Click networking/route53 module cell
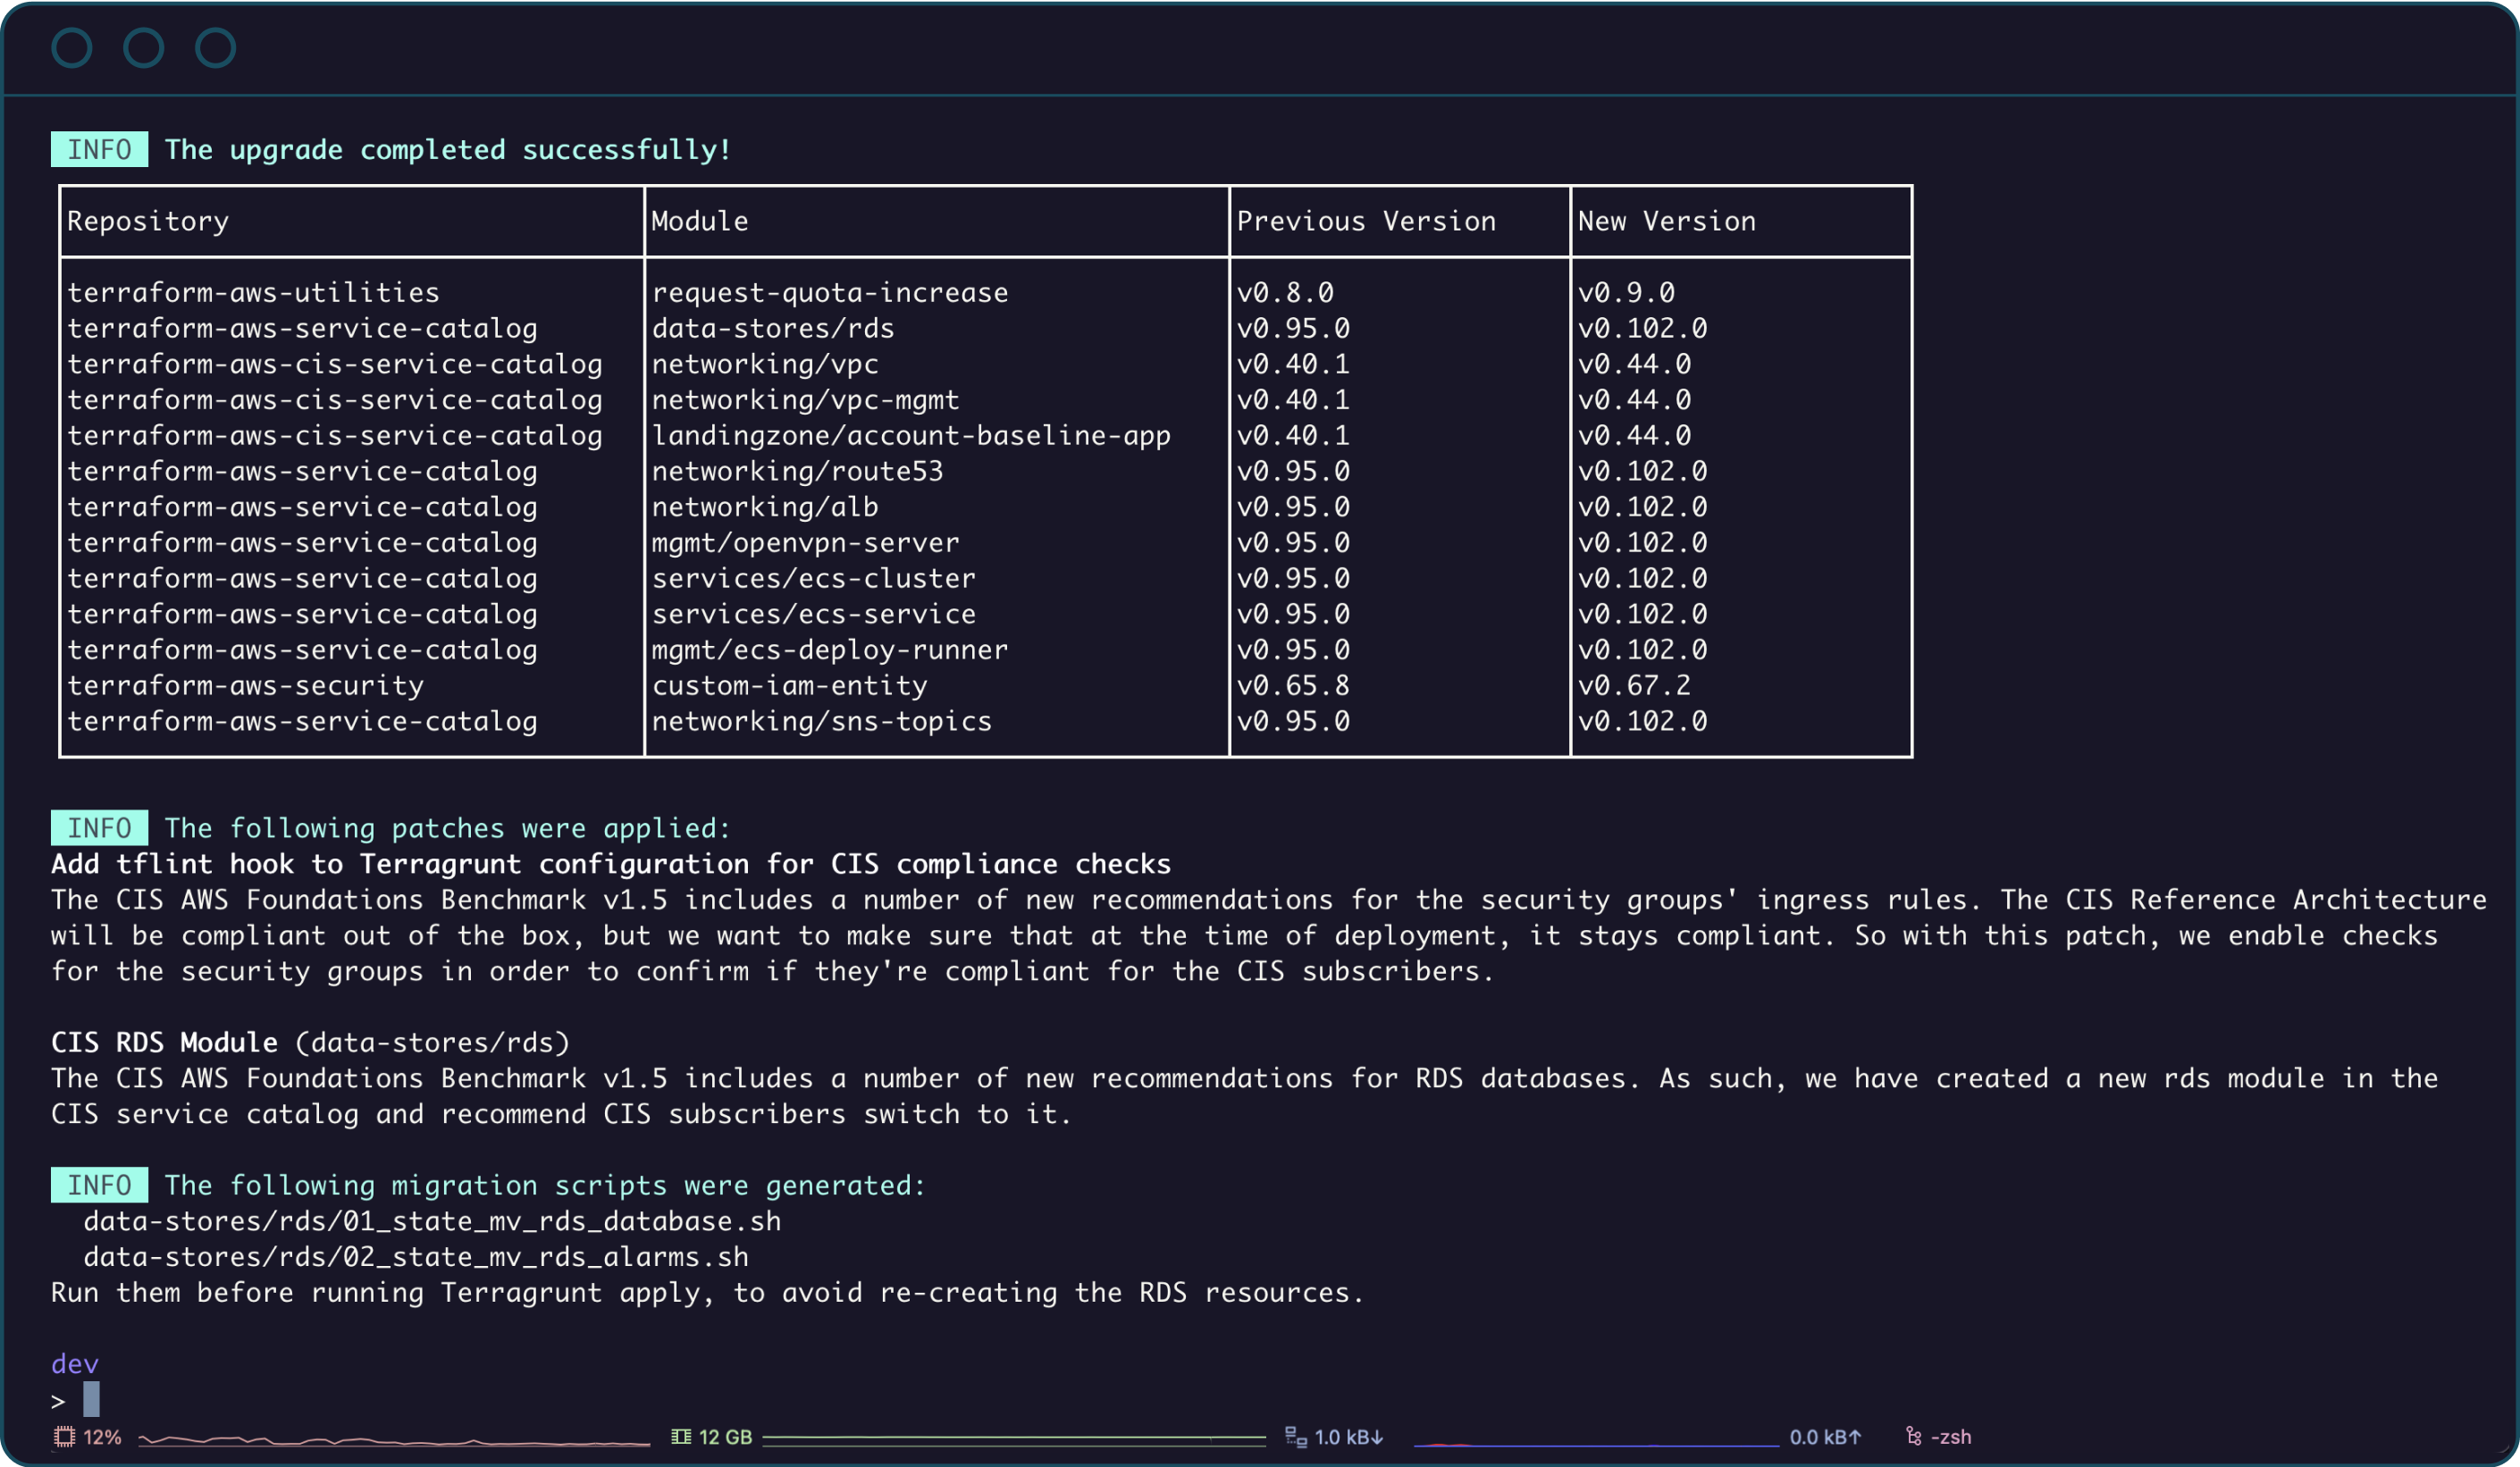The height and width of the screenshot is (1467, 2520). 797,471
